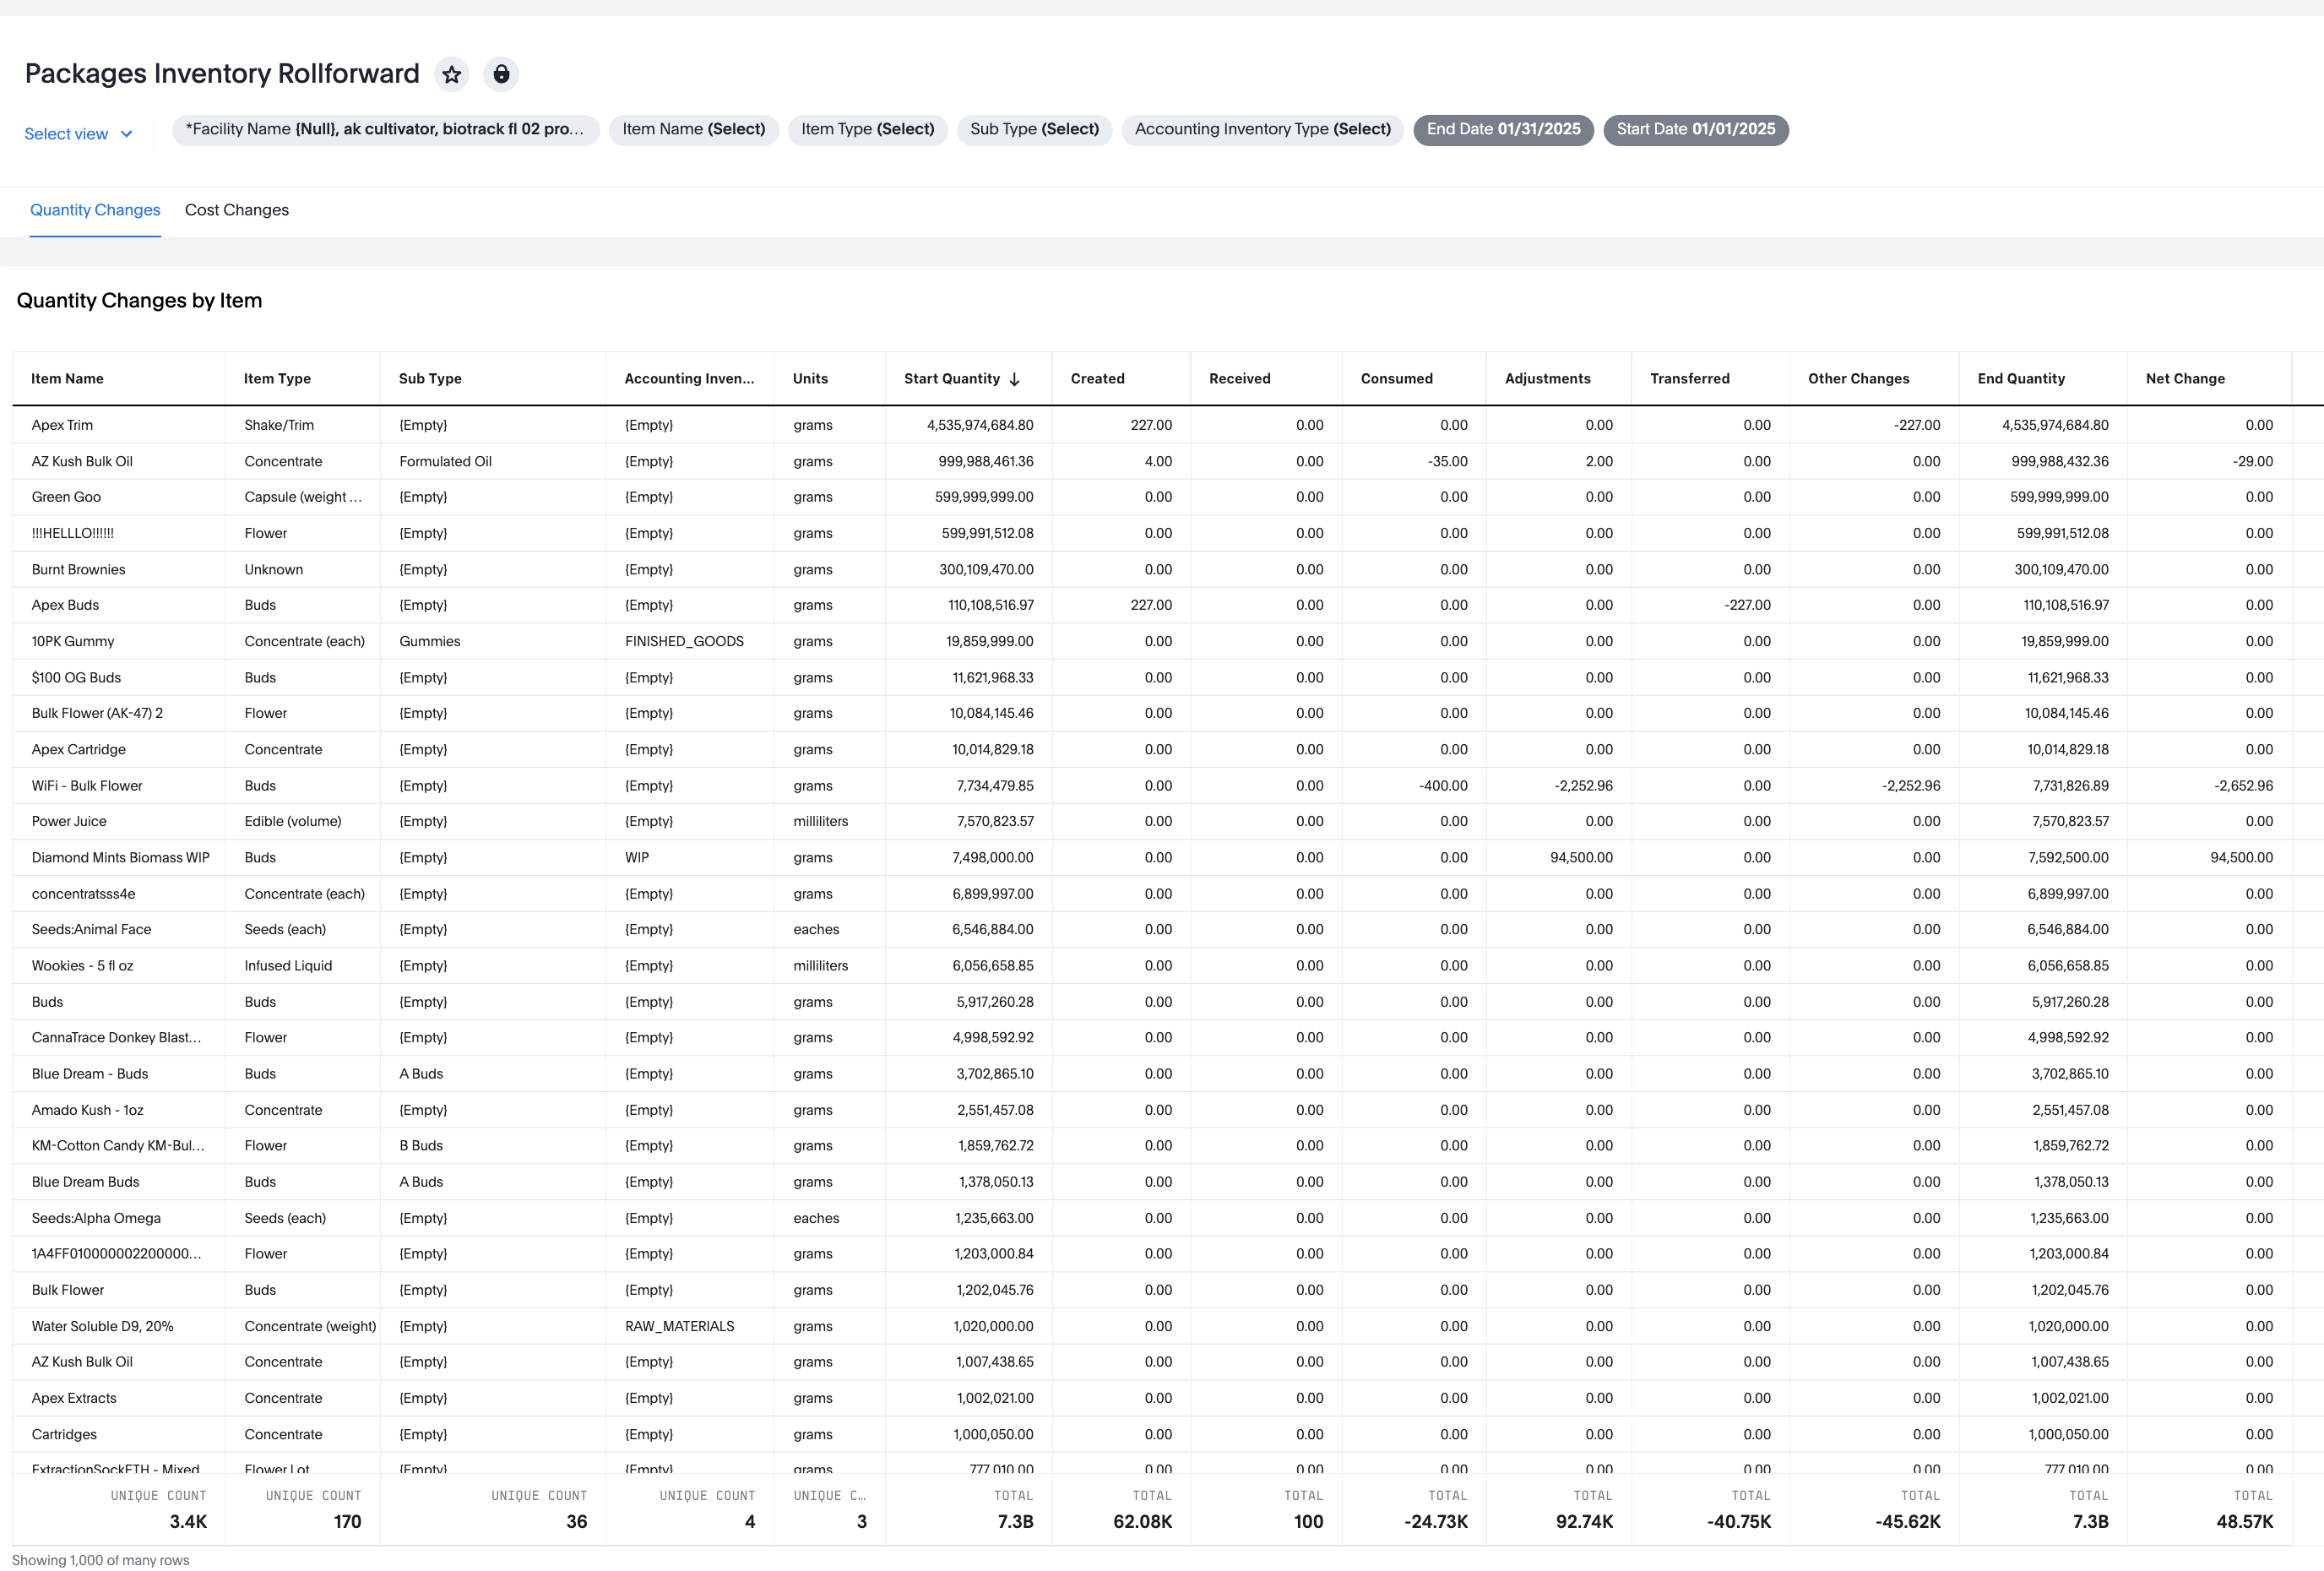Screen dimensions: 2324x1571
Task: Click the Edible (volume) item type cell
Action: [x=302, y=821]
